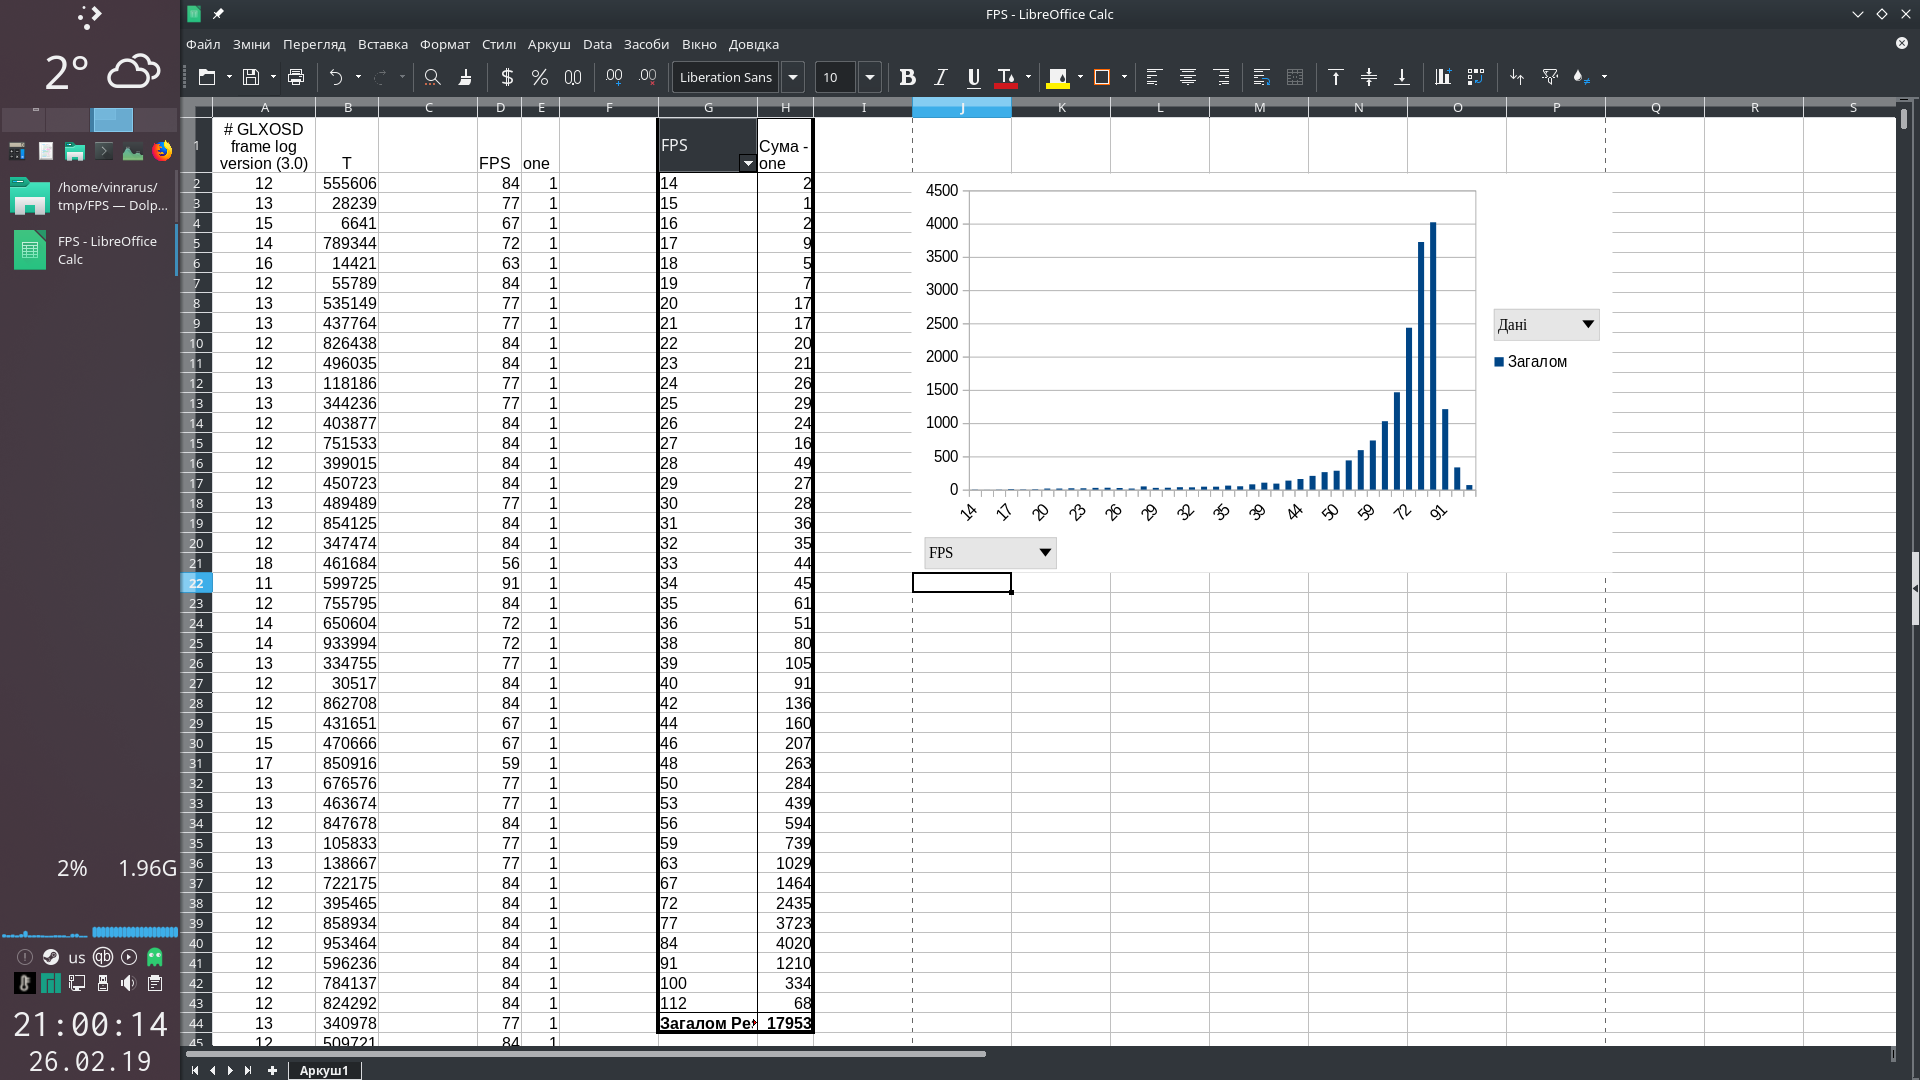Open the FPS pivot filter in cell G1
Screen dimensions: 1920x1080
[747, 163]
